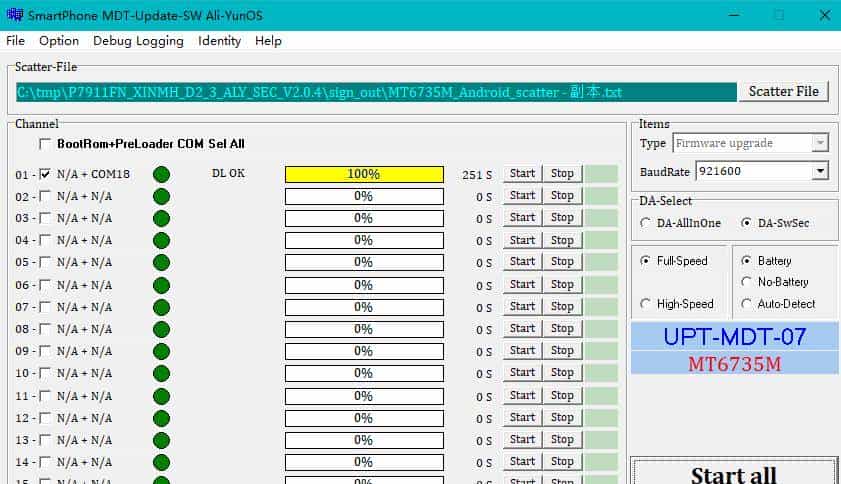
Task: Click the green status light on channel 05
Action: pos(161,263)
